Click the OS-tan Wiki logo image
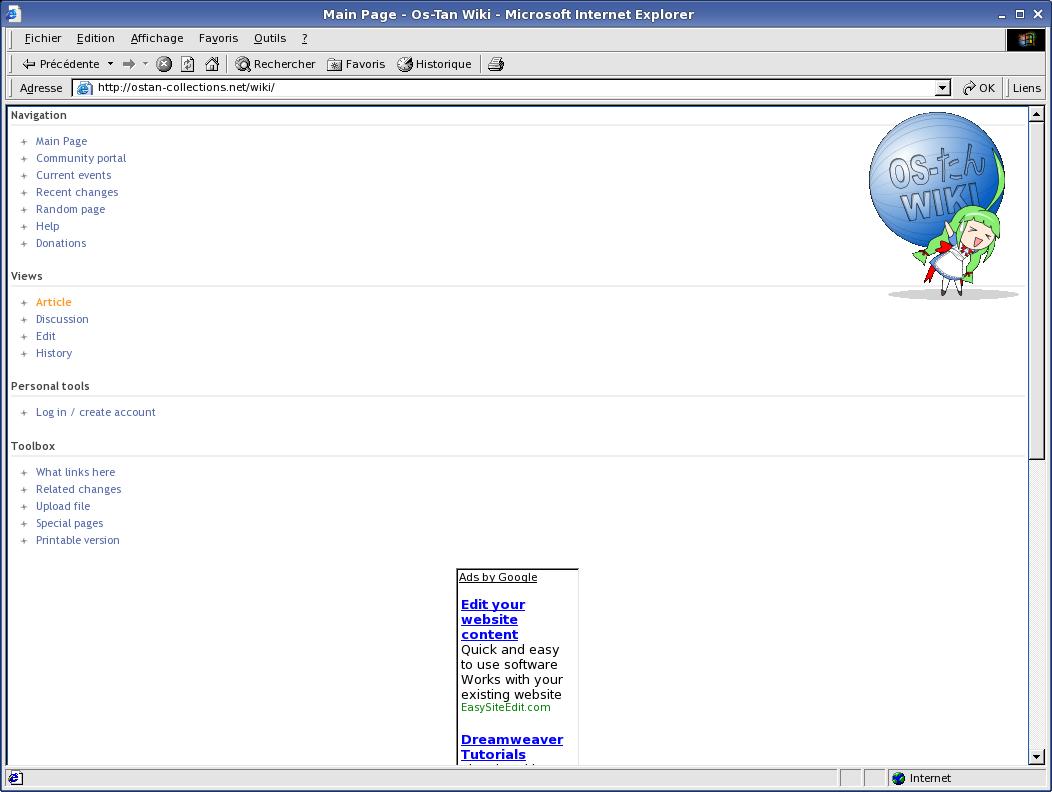Screen dimensions: 1052x792 [945, 205]
